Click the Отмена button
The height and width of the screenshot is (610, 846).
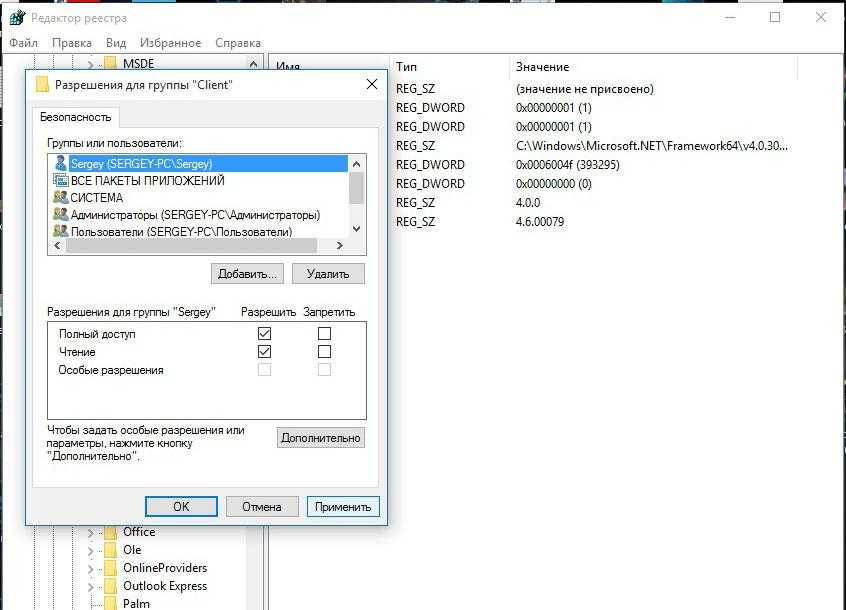pos(262,506)
